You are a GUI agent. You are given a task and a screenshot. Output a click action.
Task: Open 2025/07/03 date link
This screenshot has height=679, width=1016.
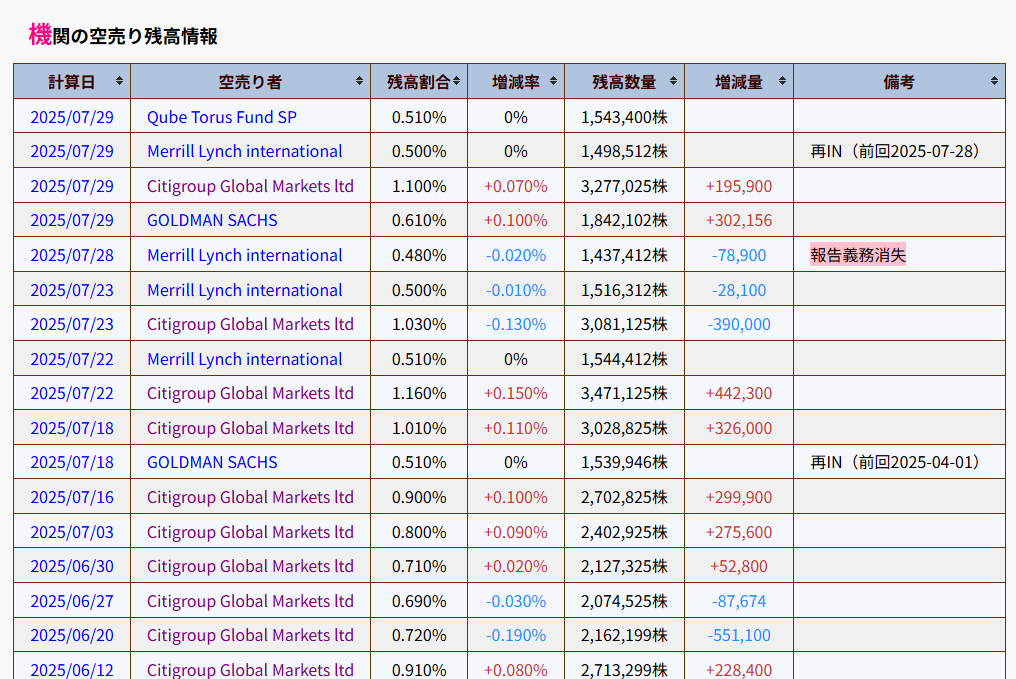pyautogui.click(x=72, y=533)
